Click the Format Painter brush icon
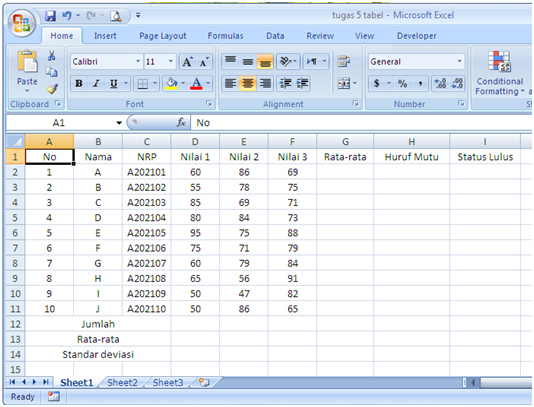534x407 pixels. coord(52,89)
